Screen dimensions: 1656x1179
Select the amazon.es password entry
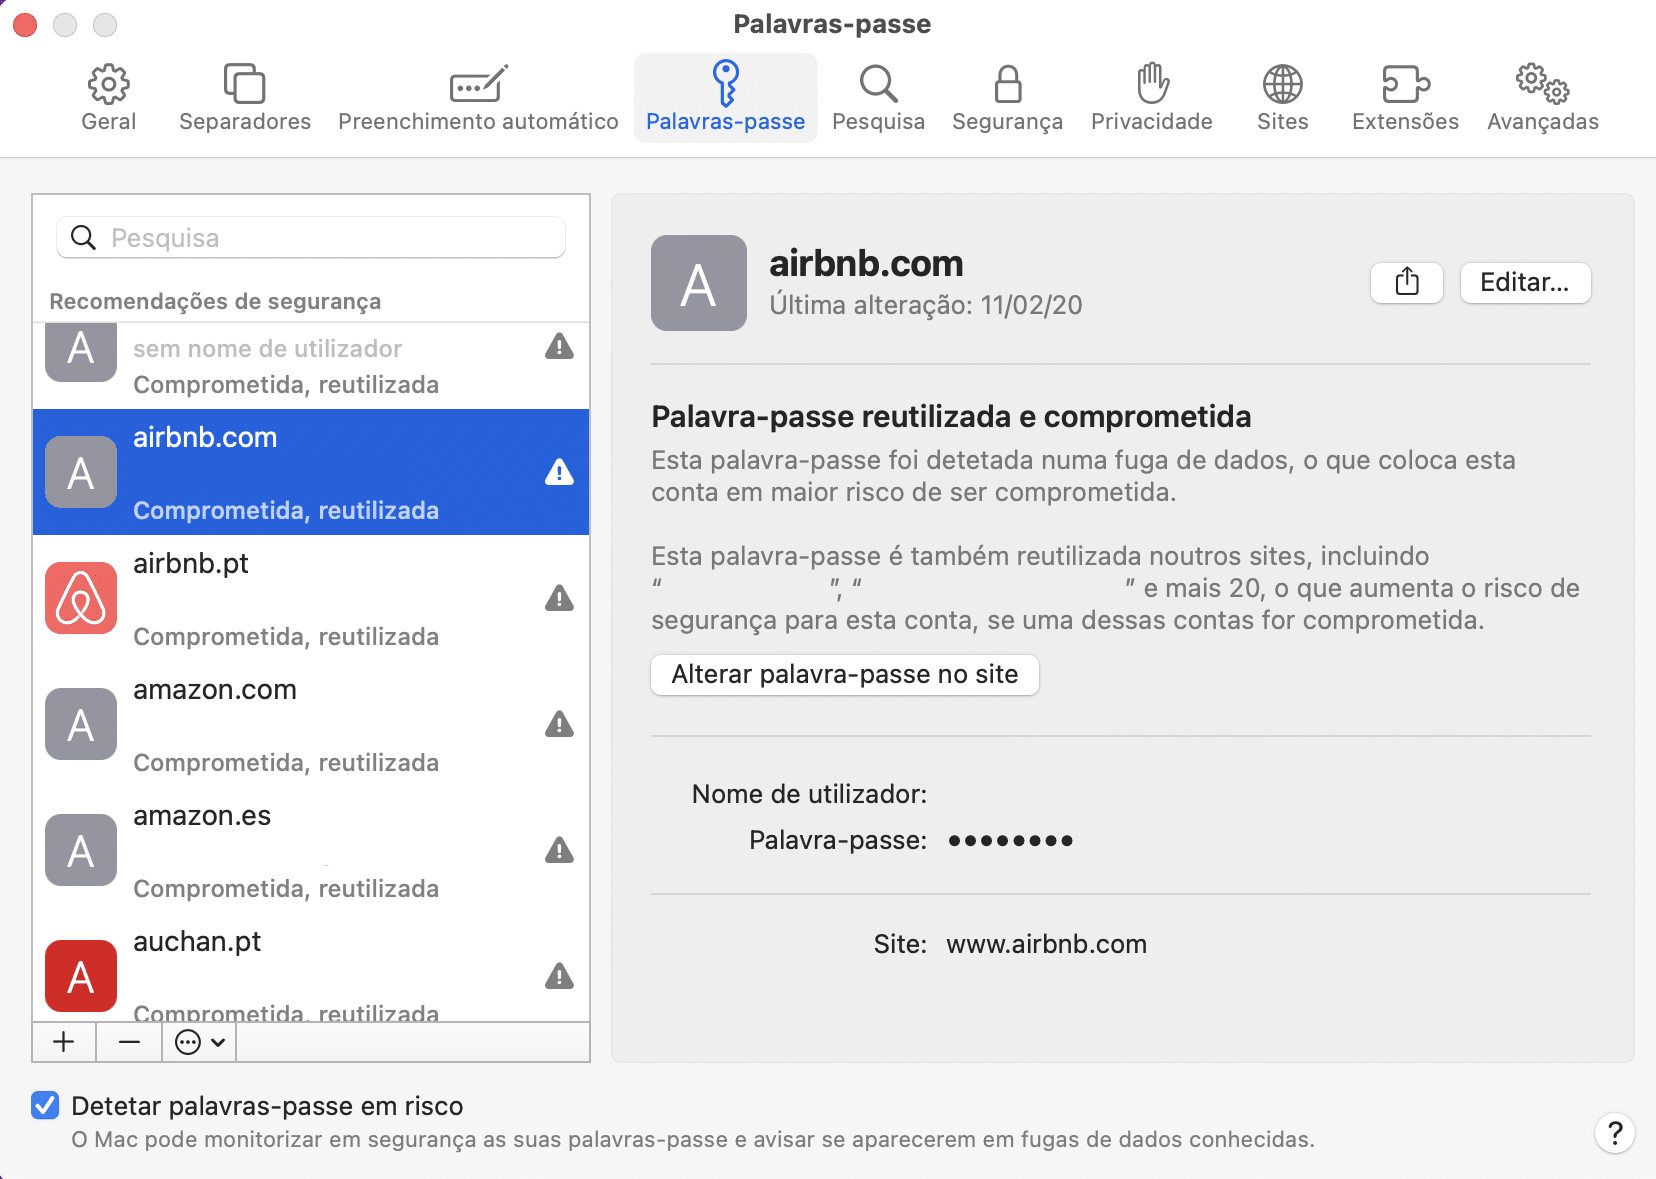(311, 850)
